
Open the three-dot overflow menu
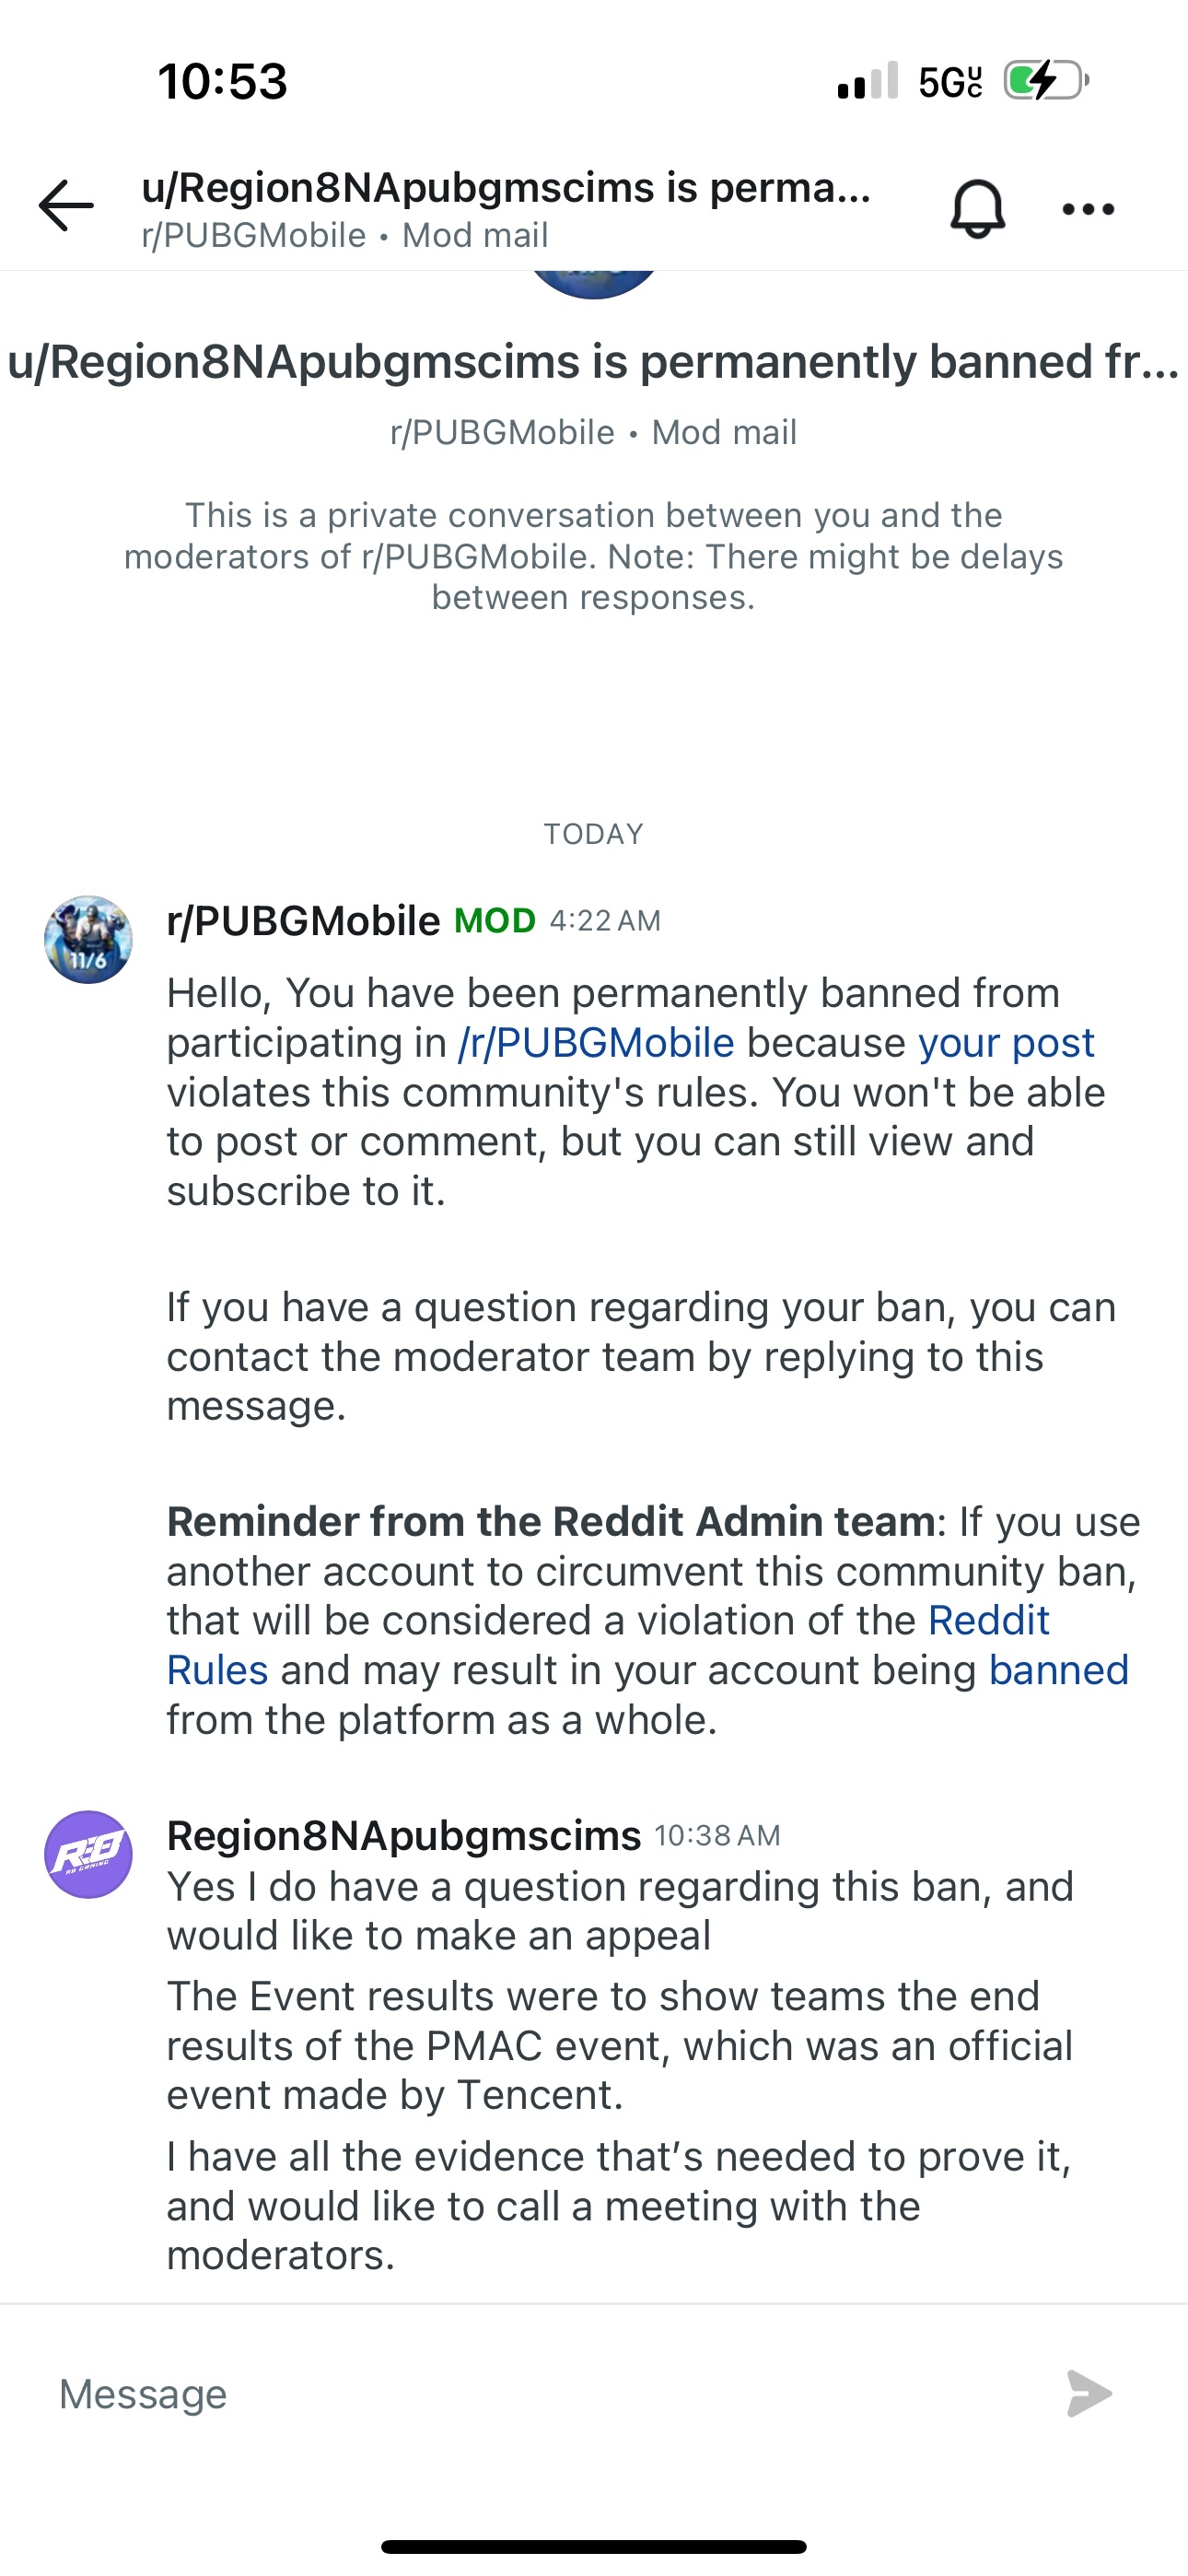point(1088,209)
